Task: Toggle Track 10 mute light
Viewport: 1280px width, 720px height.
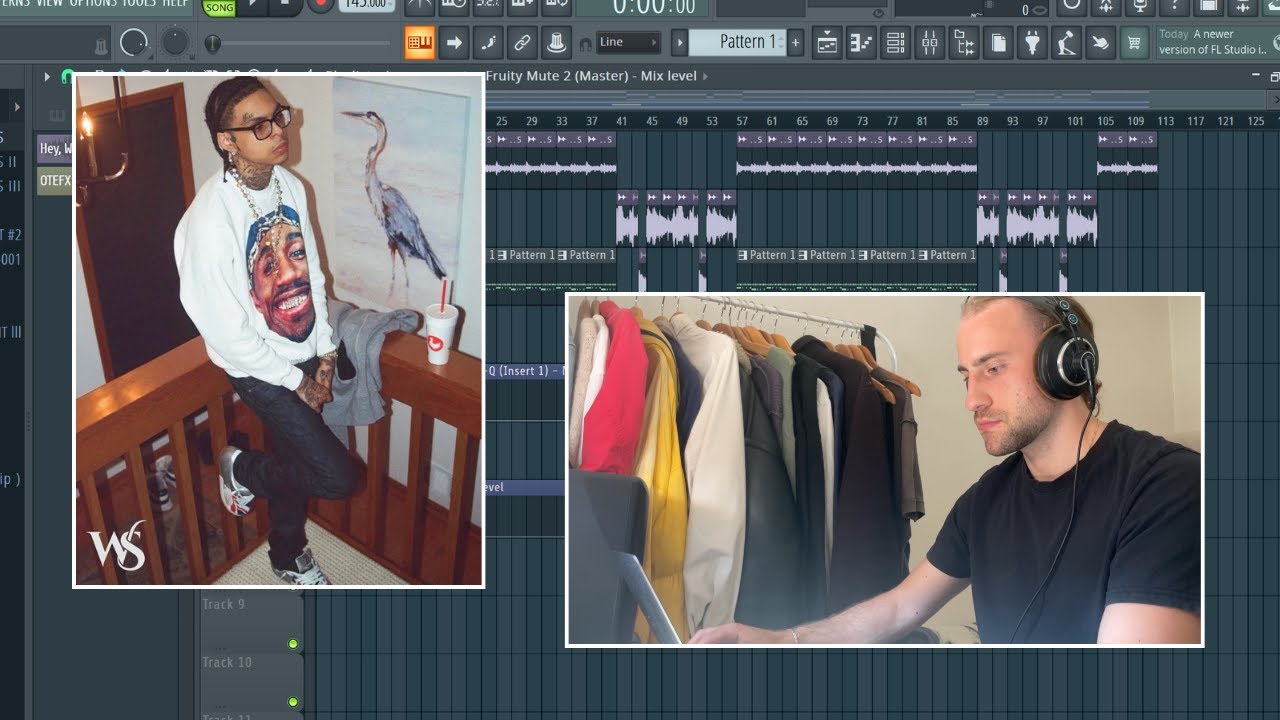Action: pyautogui.click(x=293, y=702)
